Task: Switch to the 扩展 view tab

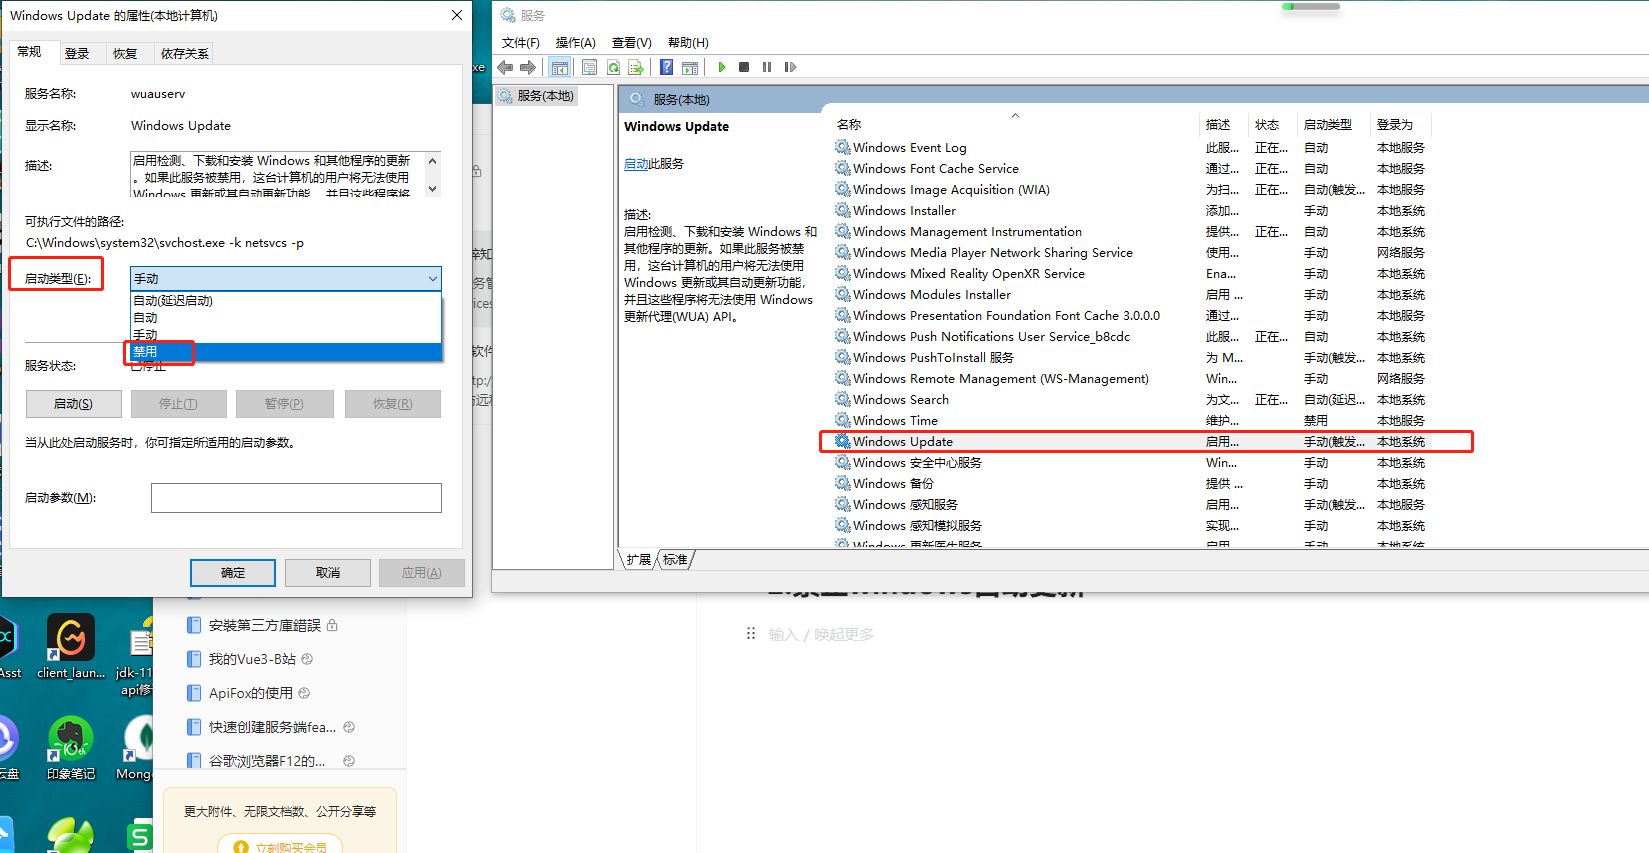Action: click(x=638, y=559)
